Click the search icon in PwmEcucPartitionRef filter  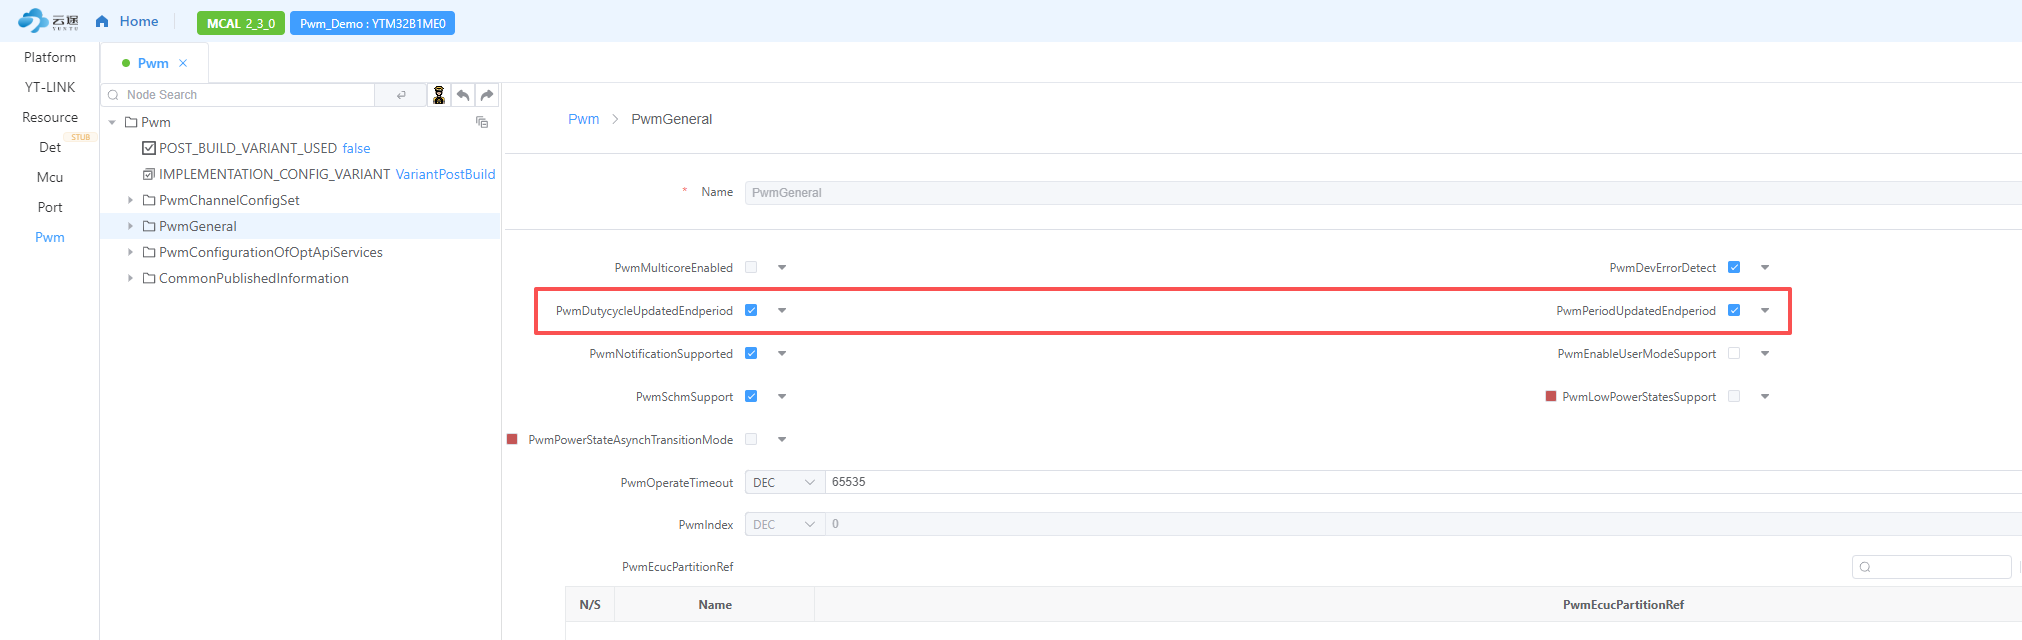click(x=1865, y=567)
